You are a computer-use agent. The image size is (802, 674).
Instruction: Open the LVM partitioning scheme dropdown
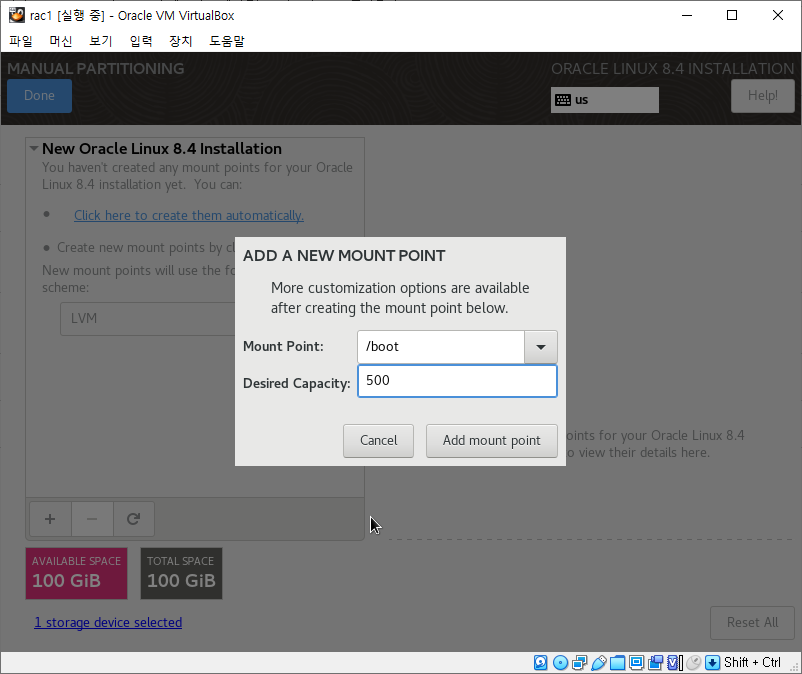pyautogui.click(x=147, y=319)
